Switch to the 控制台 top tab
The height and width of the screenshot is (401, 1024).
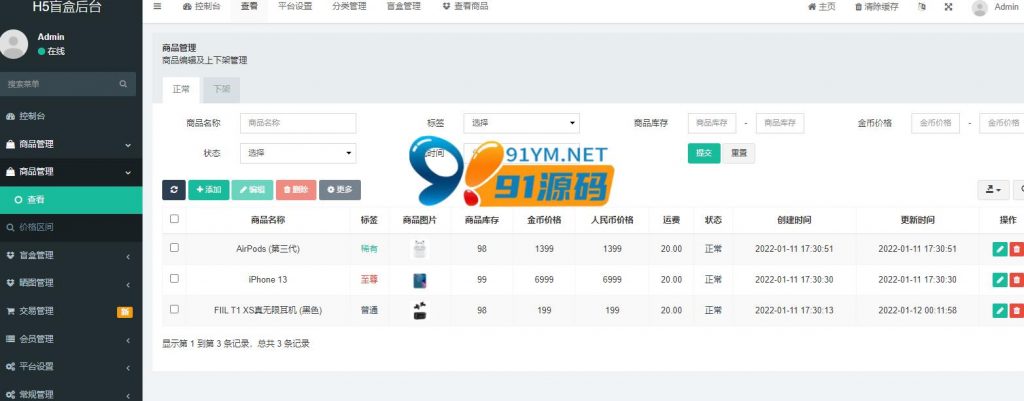(201, 7)
